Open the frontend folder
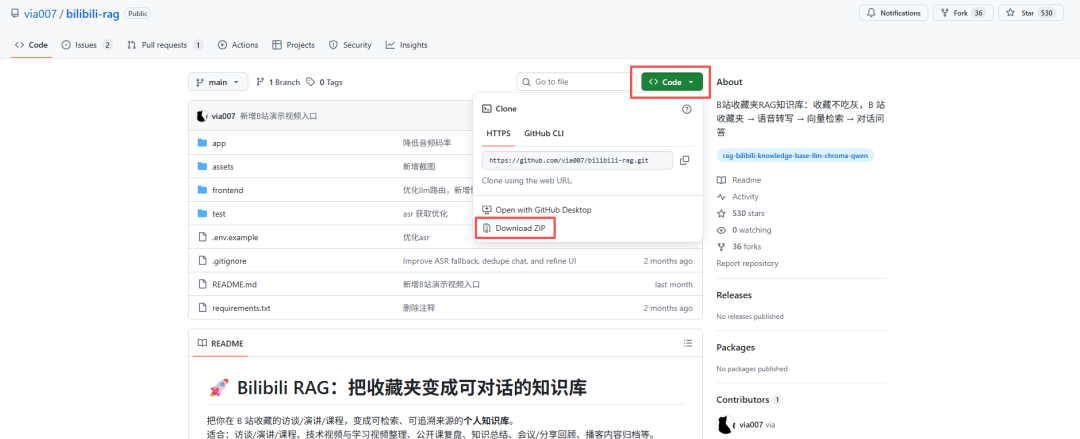 pyautogui.click(x=227, y=190)
